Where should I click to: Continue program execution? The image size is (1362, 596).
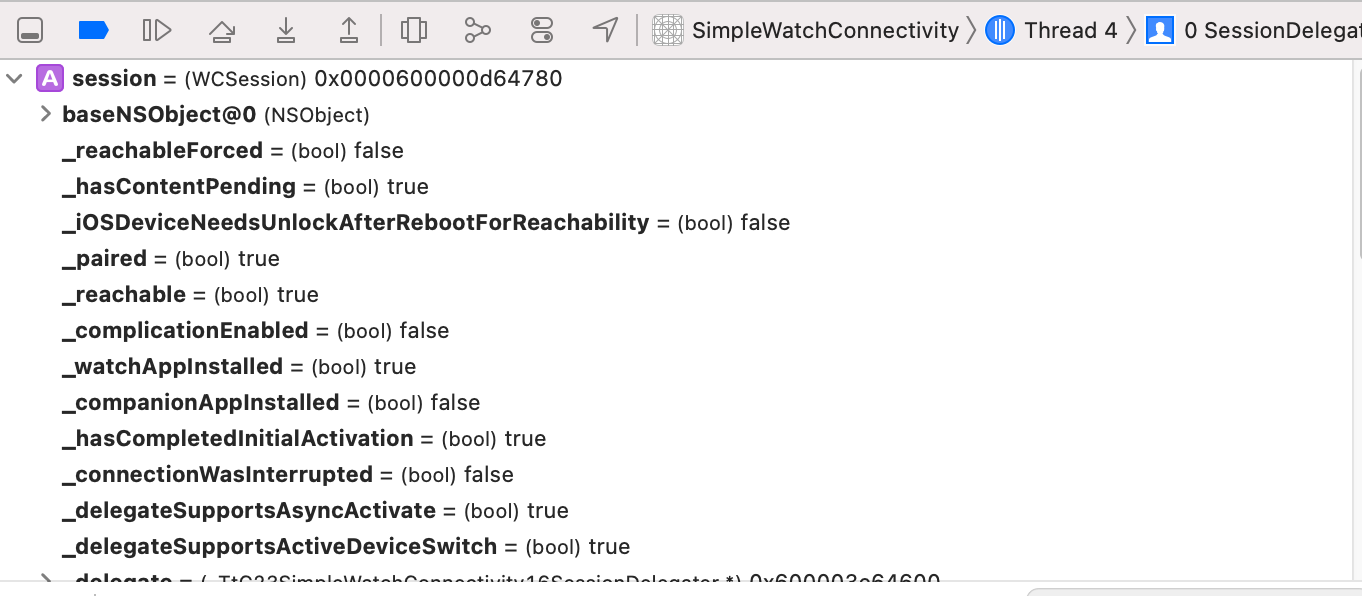coord(157,31)
